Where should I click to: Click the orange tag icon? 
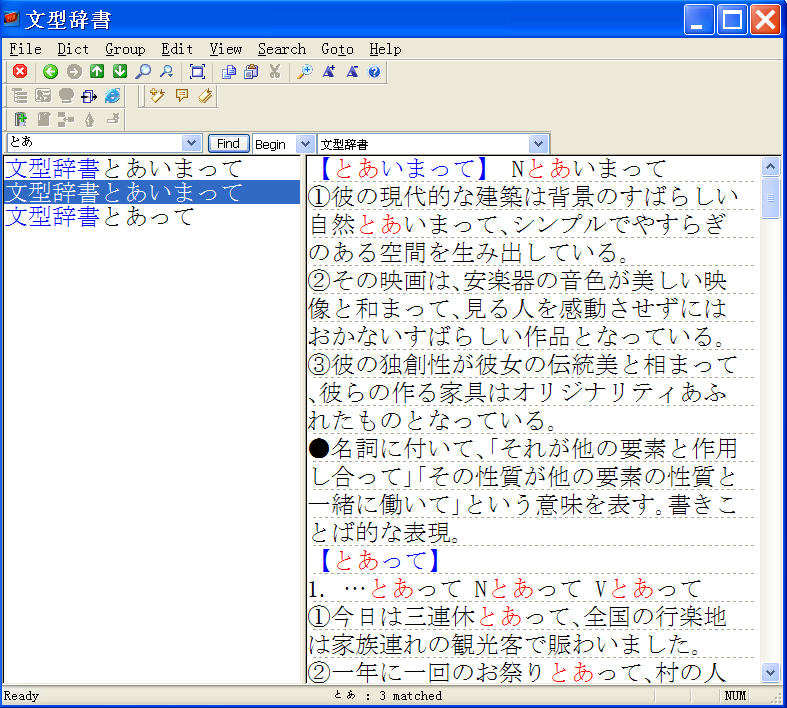click(205, 95)
